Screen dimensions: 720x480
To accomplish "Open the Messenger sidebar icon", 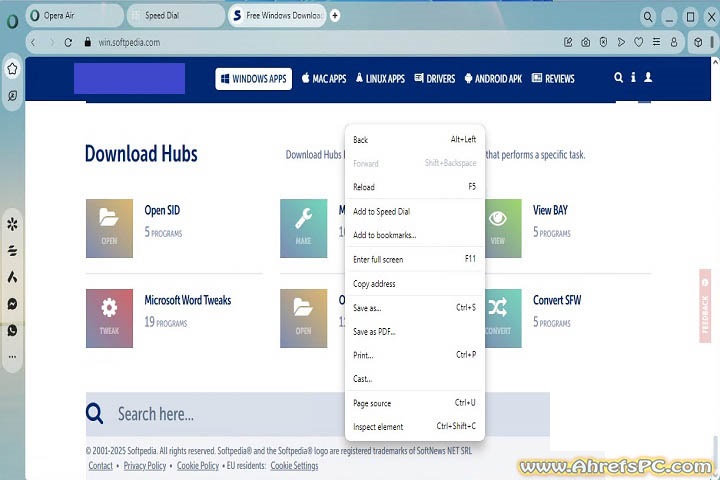I will pyautogui.click(x=12, y=304).
